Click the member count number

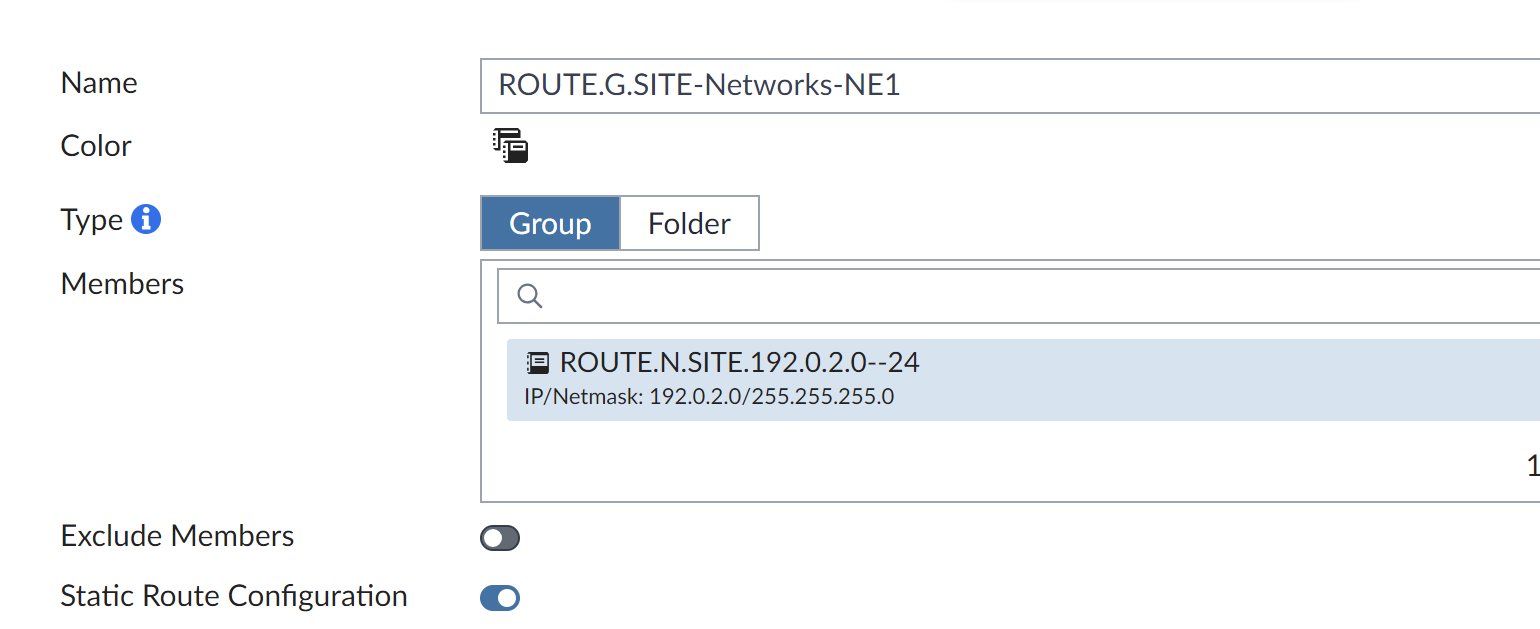[x=1532, y=466]
